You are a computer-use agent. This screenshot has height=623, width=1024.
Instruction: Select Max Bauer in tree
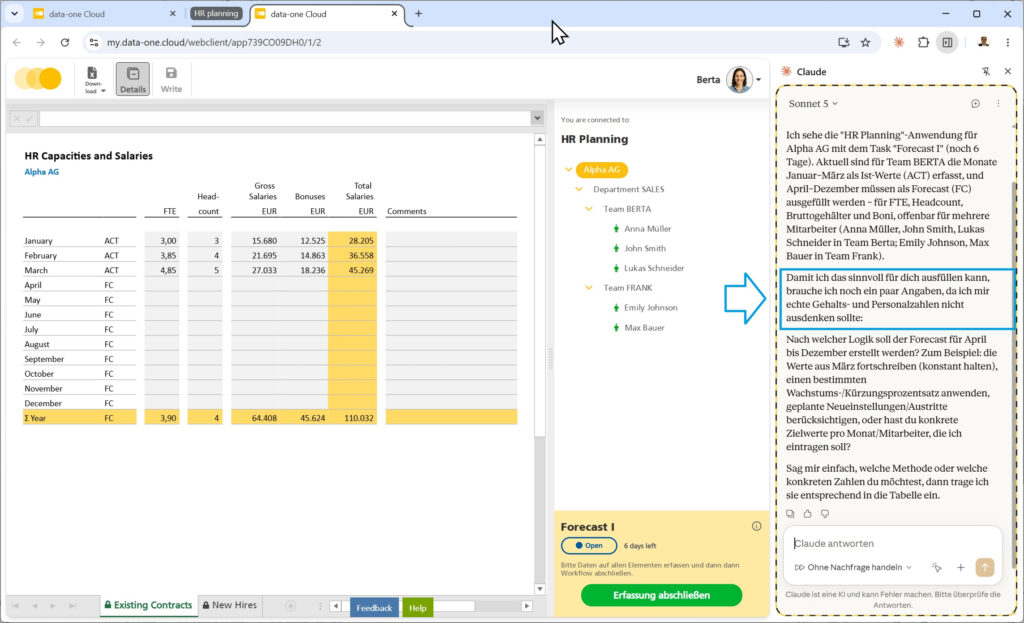tap(644, 327)
